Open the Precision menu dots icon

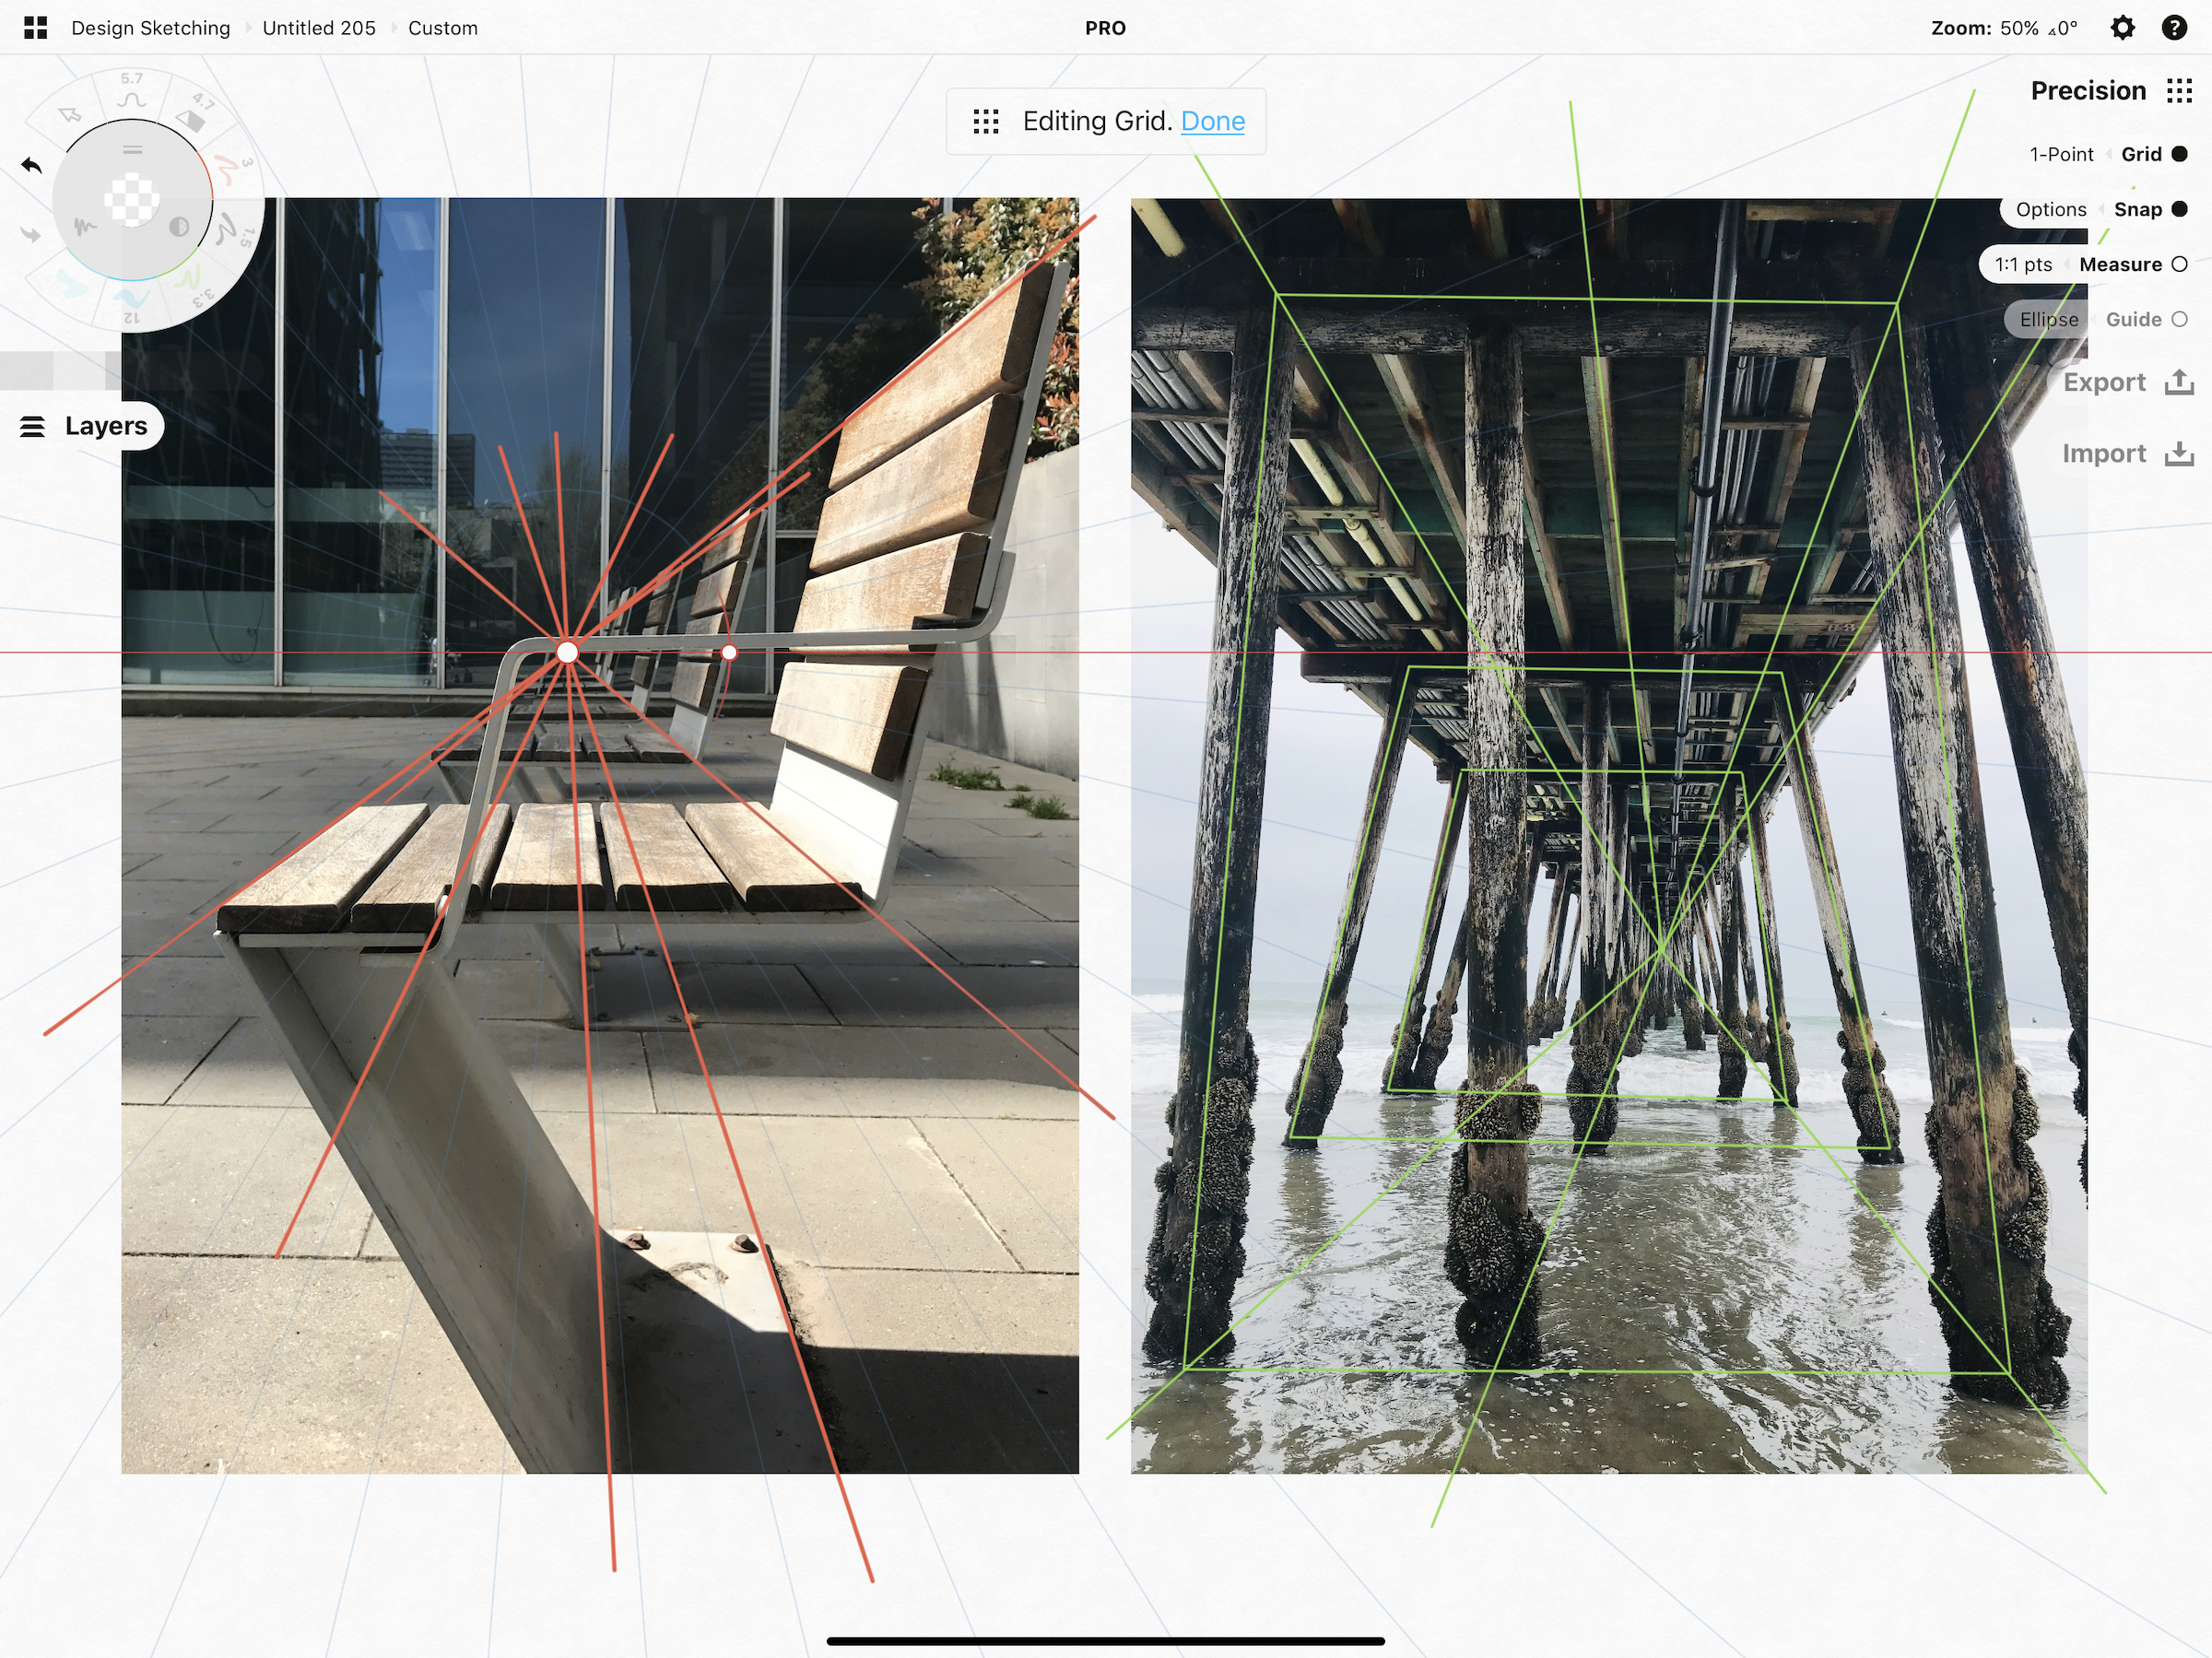(x=2179, y=91)
